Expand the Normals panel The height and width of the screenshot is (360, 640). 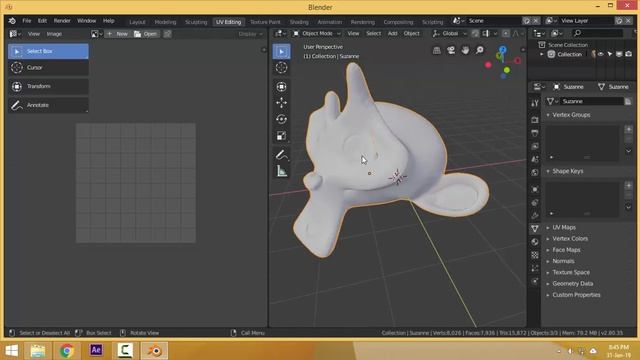[548, 261]
